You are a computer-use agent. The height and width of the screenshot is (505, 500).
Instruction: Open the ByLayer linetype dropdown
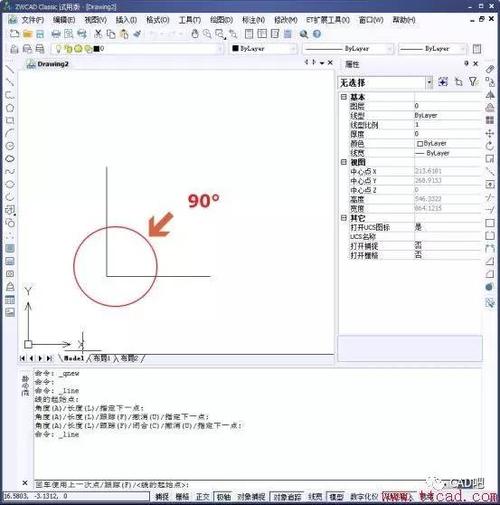coord(348,49)
